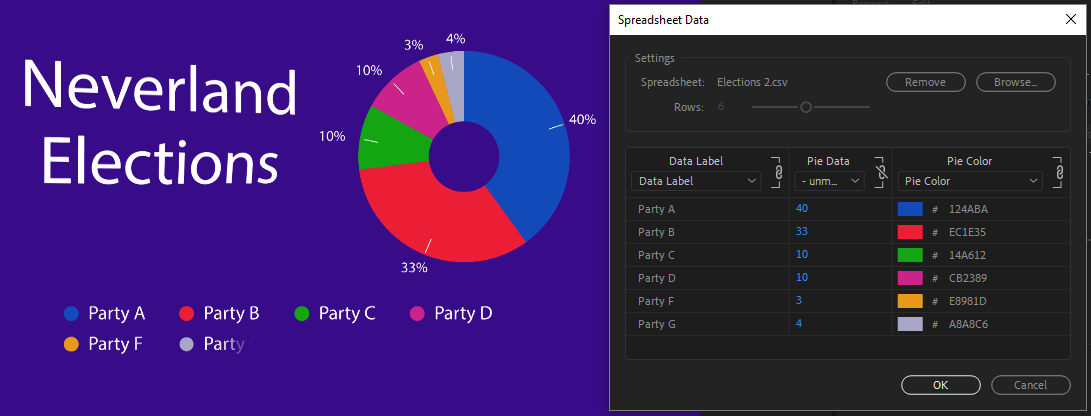The height and width of the screenshot is (416, 1091).
Task: Close the Spreadsheet Data dialog
Action: coord(1071,19)
